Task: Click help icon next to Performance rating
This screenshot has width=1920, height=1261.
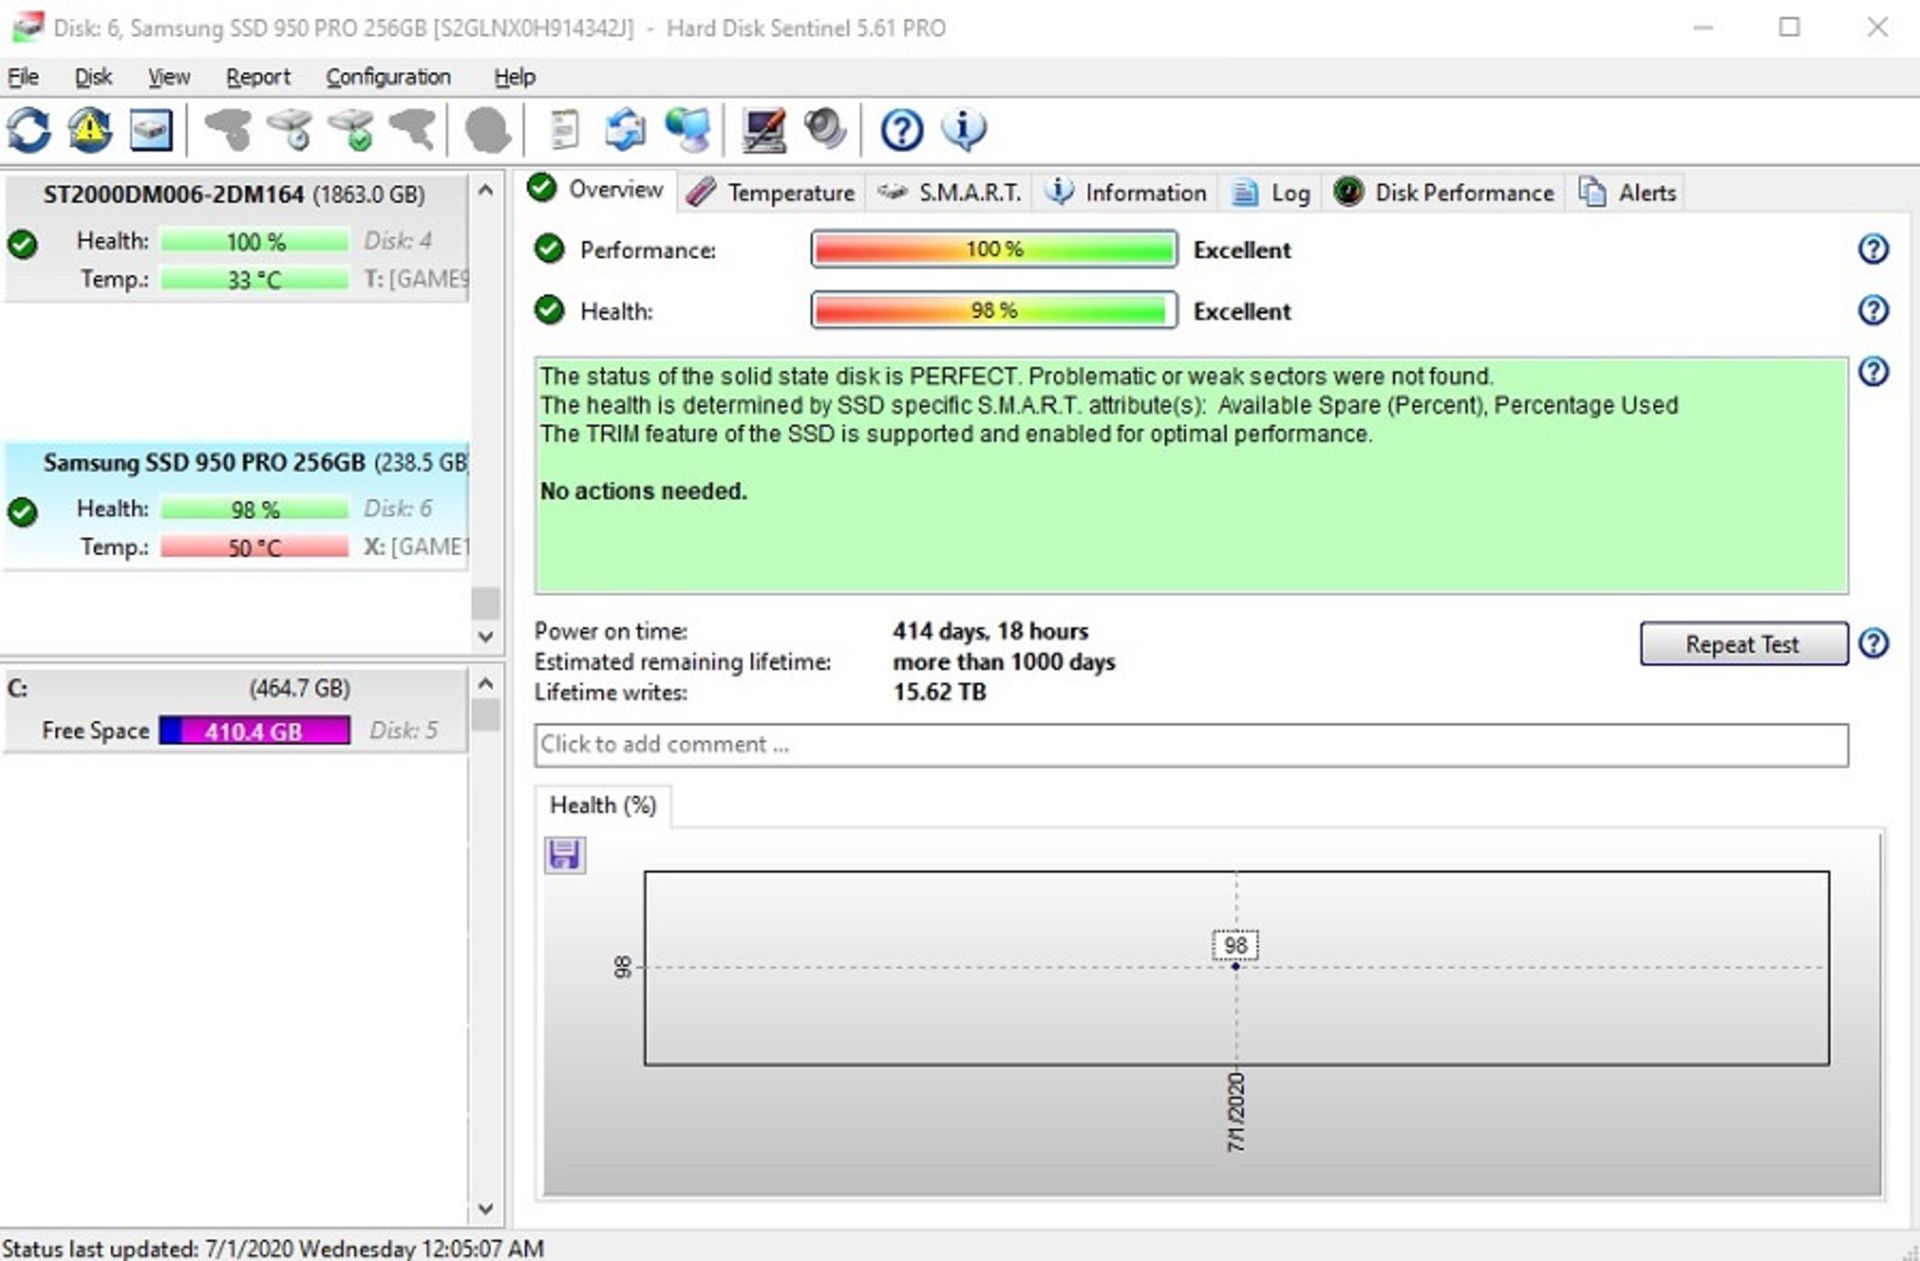Action: point(1873,249)
